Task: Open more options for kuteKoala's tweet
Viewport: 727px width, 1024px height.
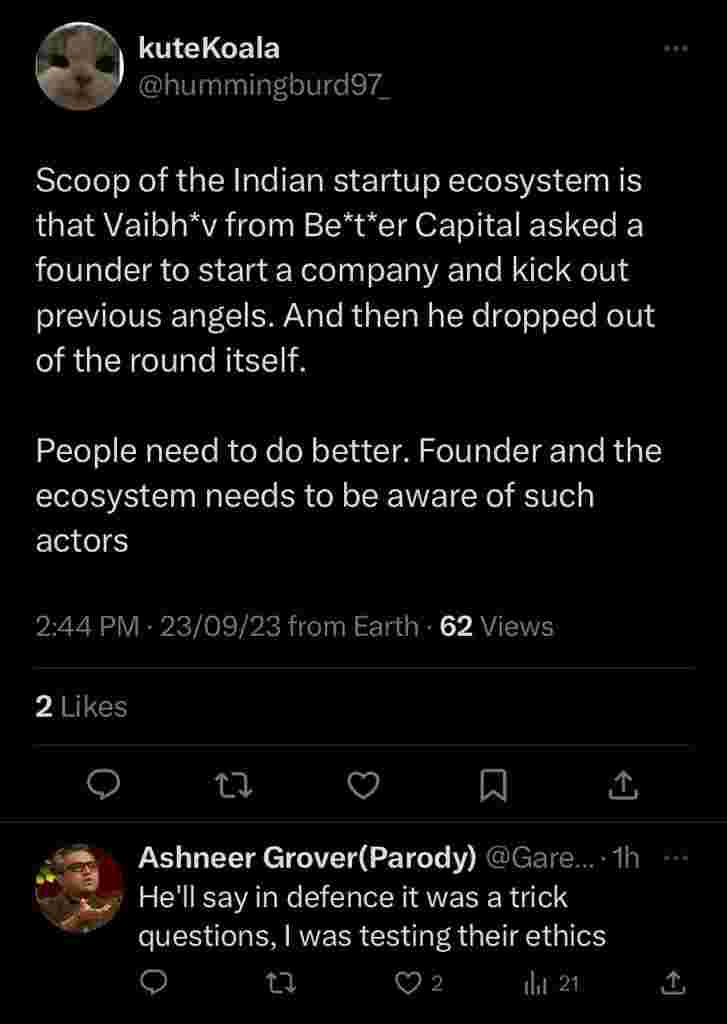Action: tap(677, 48)
